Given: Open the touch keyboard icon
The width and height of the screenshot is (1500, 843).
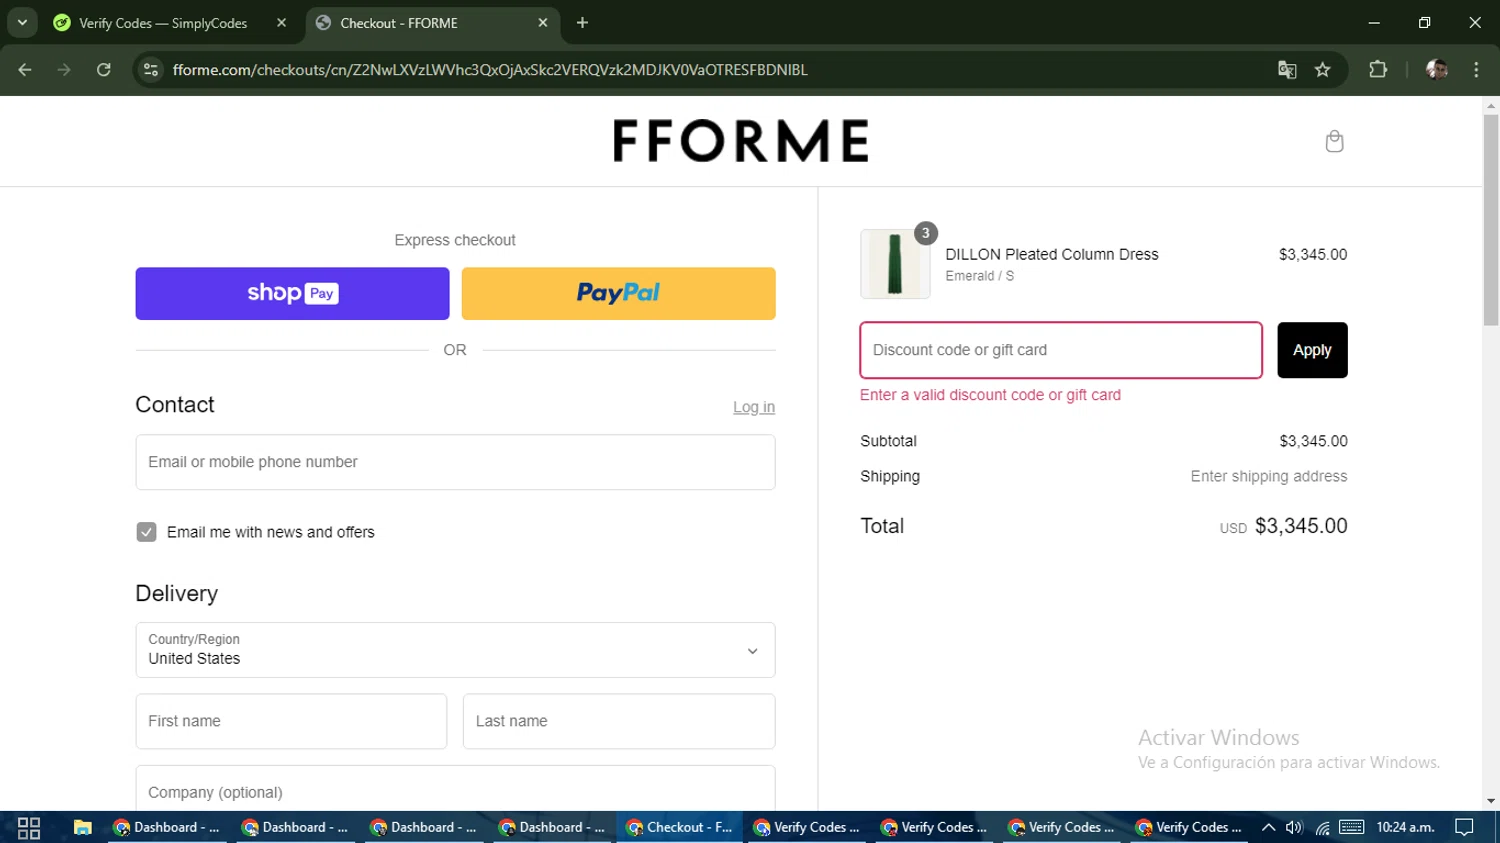Looking at the screenshot, I should 1352,827.
